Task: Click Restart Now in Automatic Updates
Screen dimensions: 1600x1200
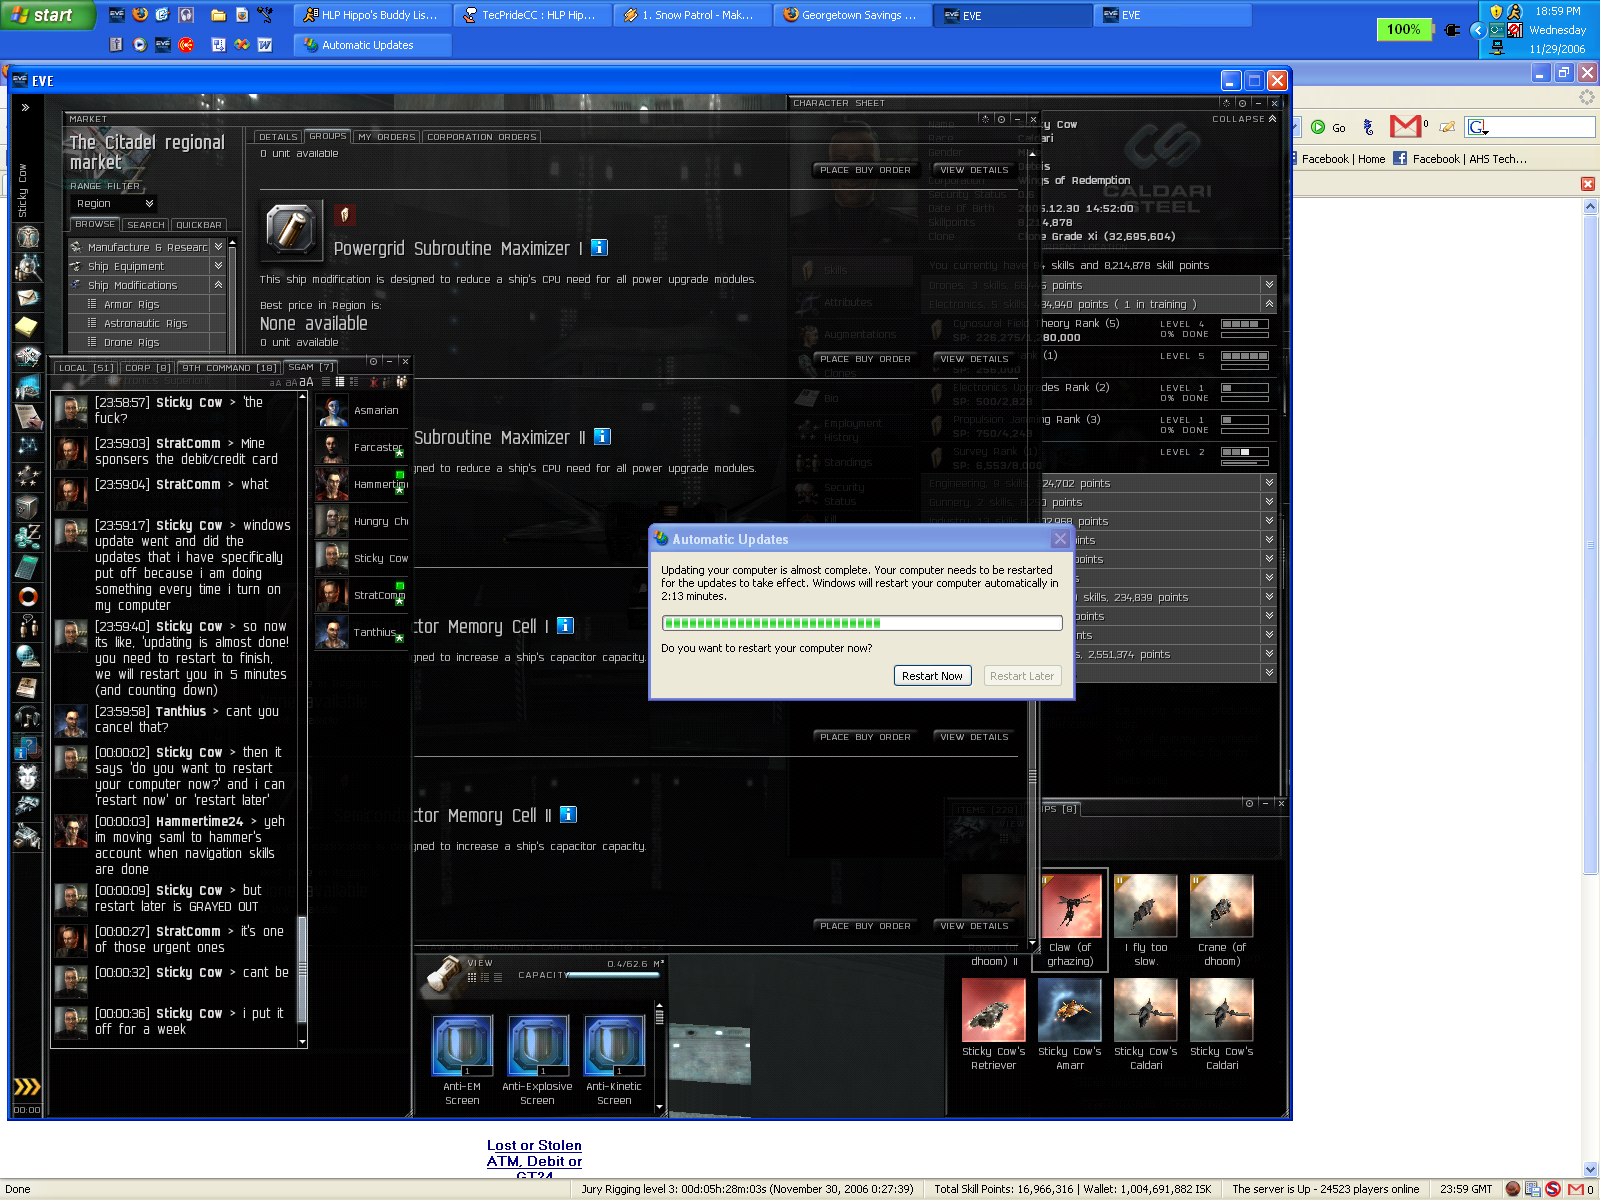Action: [x=932, y=676]
